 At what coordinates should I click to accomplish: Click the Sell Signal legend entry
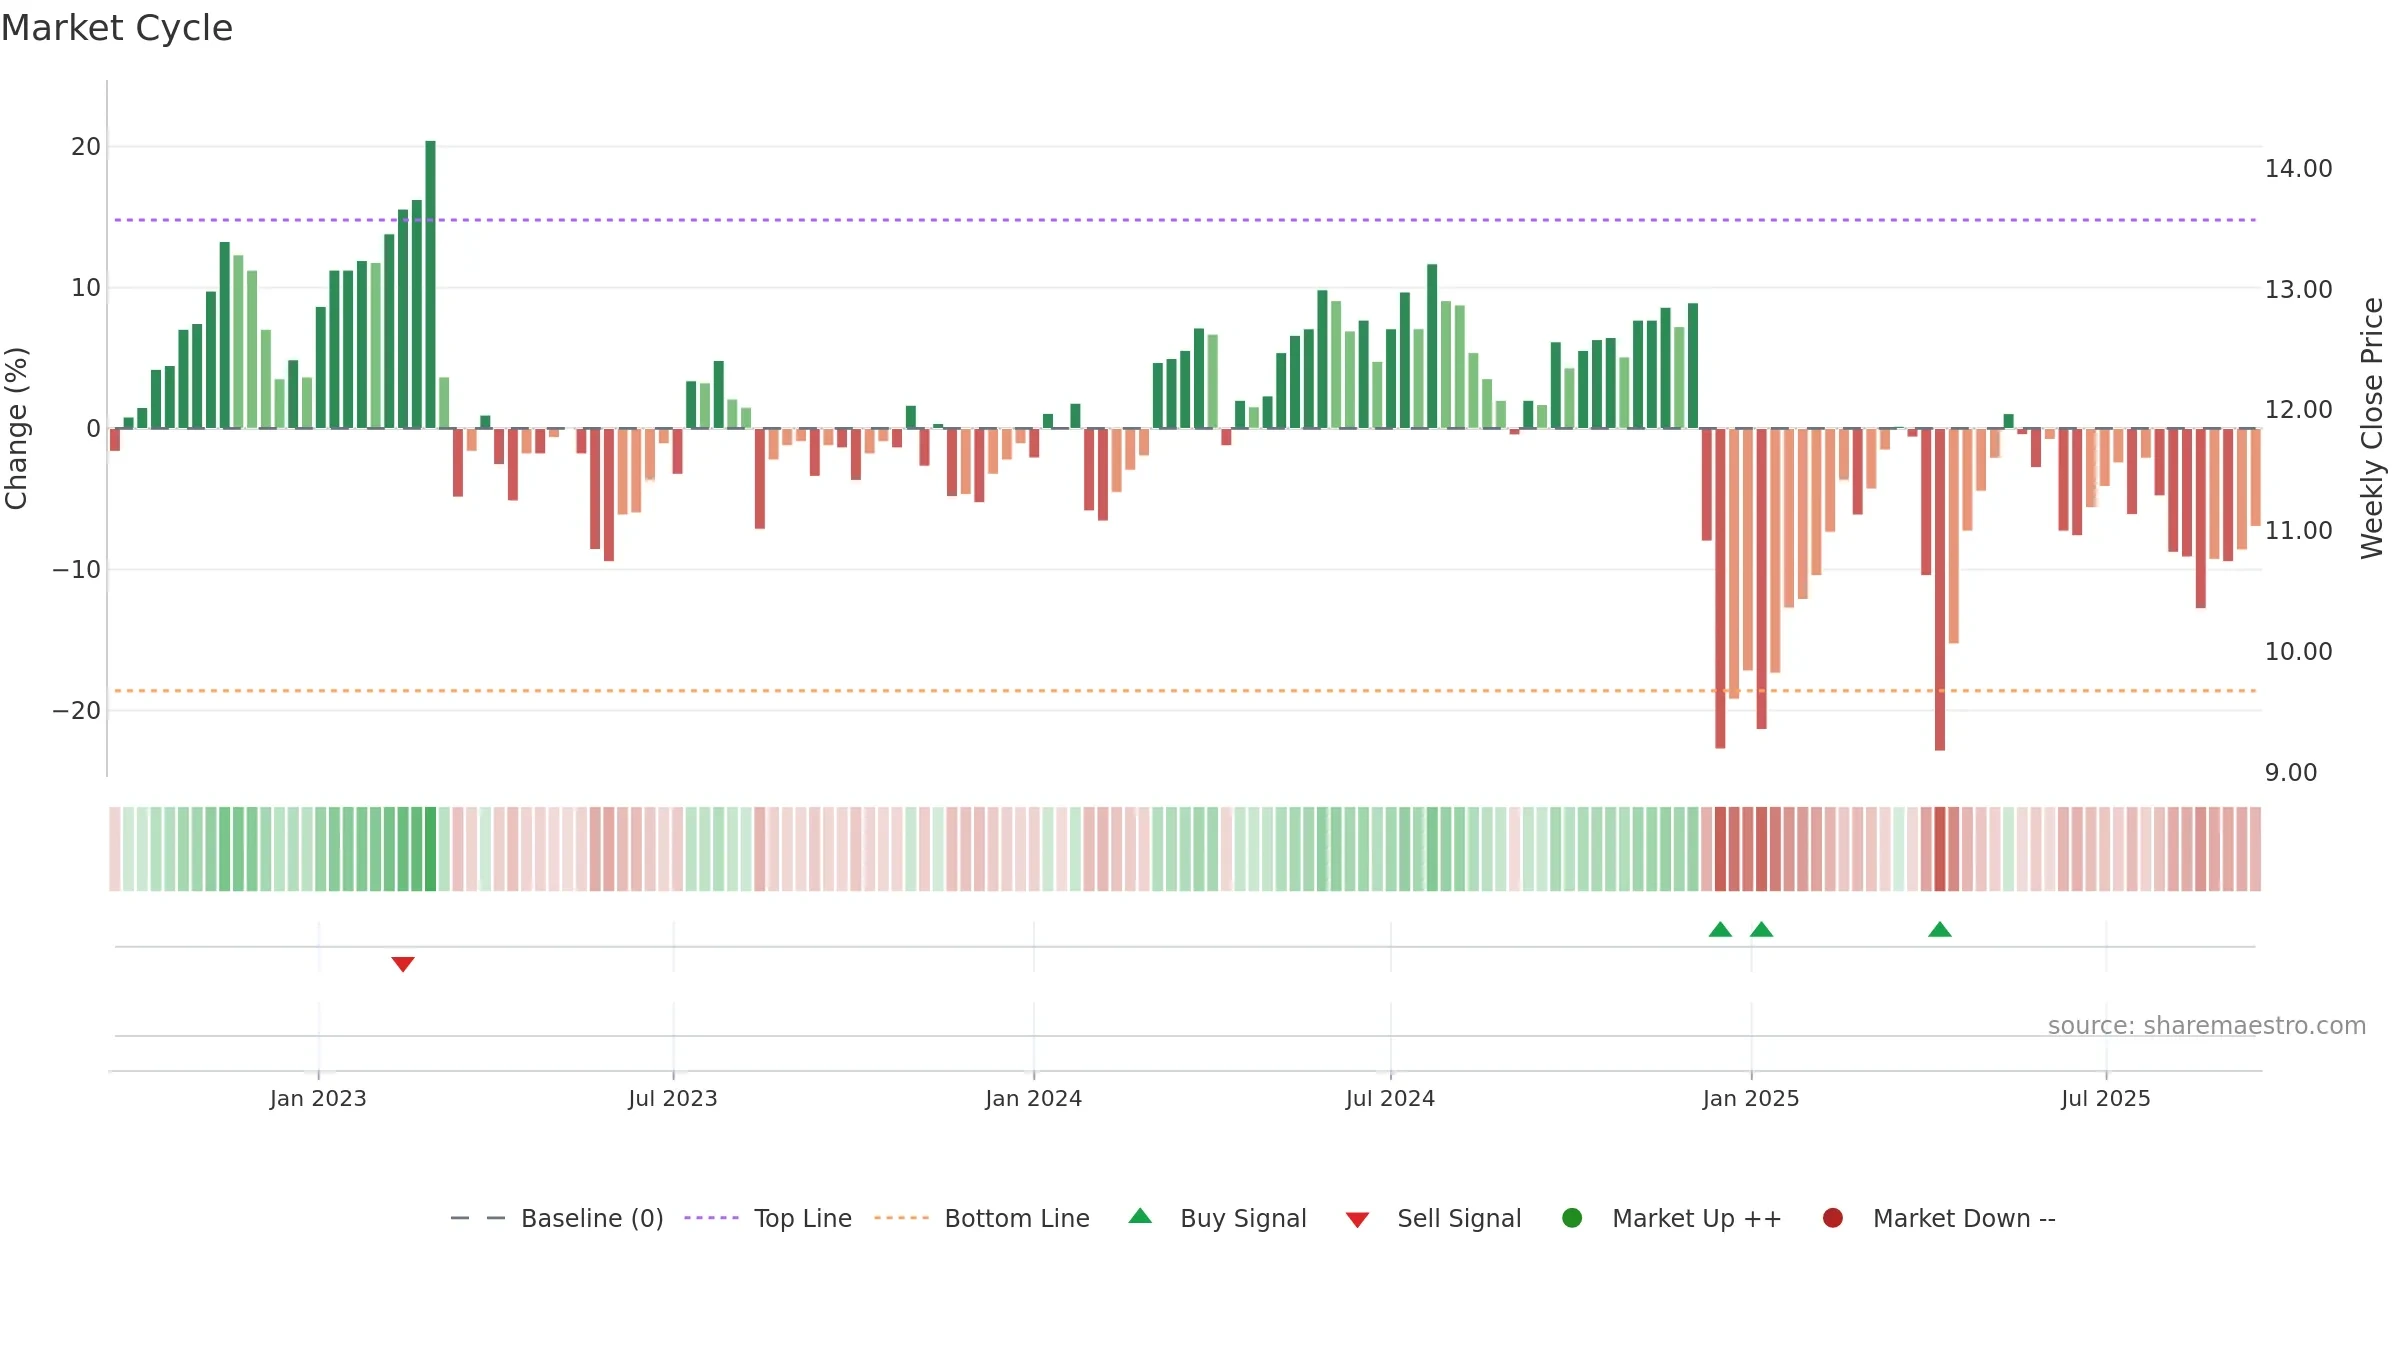[x=1433, y=1218]
